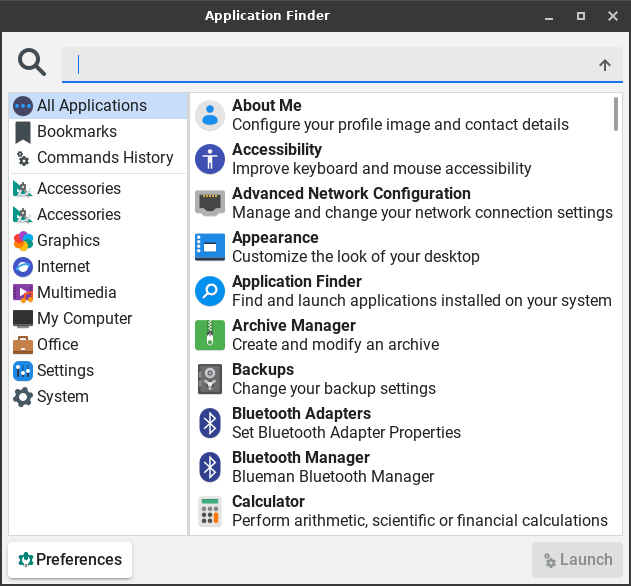The width and height of the screenshot is (631, 586).
Task: Click the Appearance app icon
Action: pos(210,247)
